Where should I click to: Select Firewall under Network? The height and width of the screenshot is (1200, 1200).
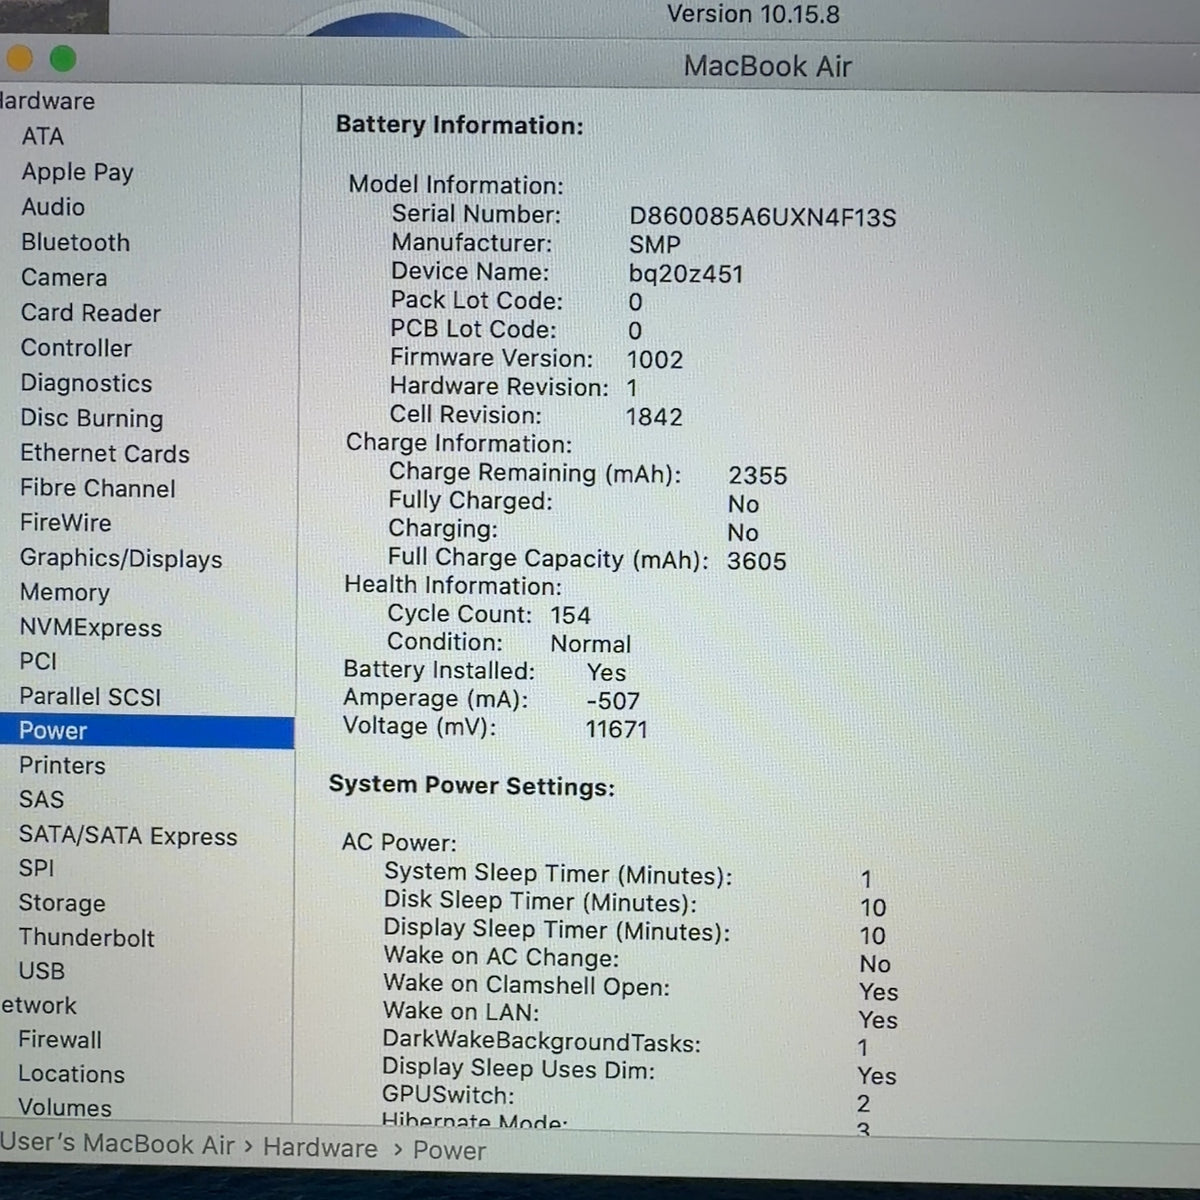tap(60, 1039)
